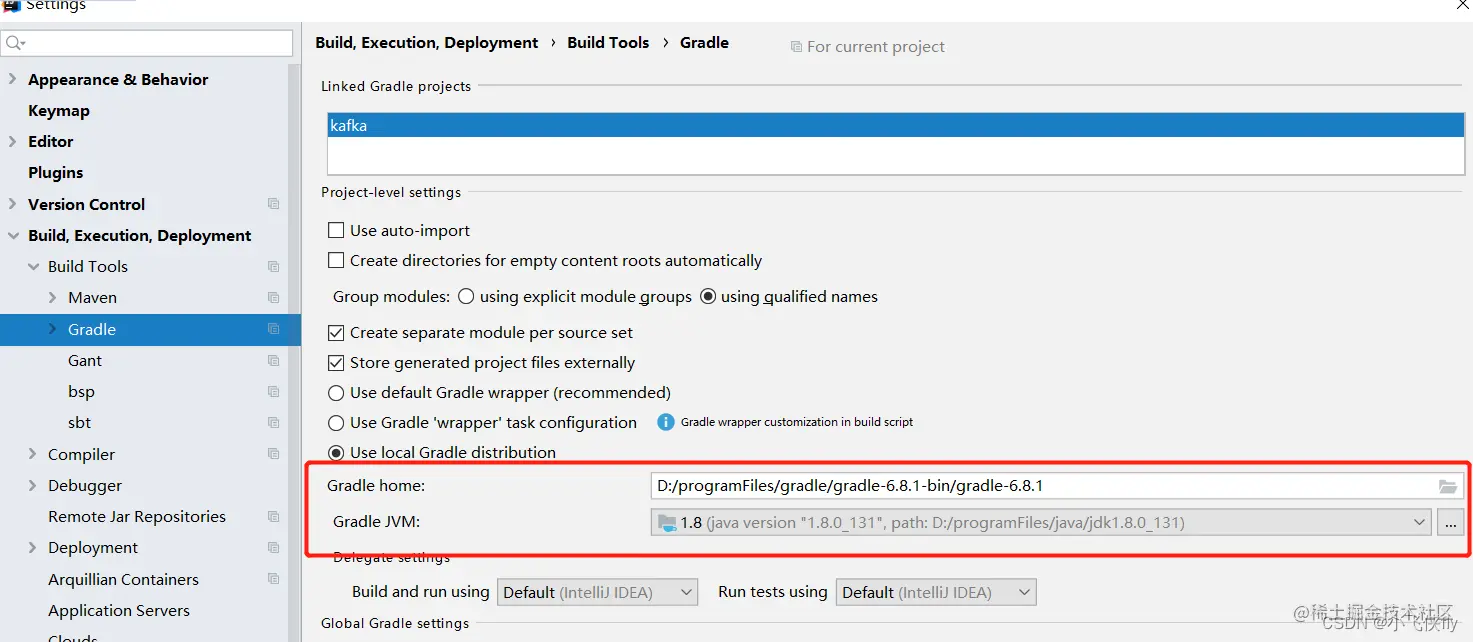The height and width of the screenshot is (642, 1473).
Task: Select using explicit module groups option
Action: point(466,296)
